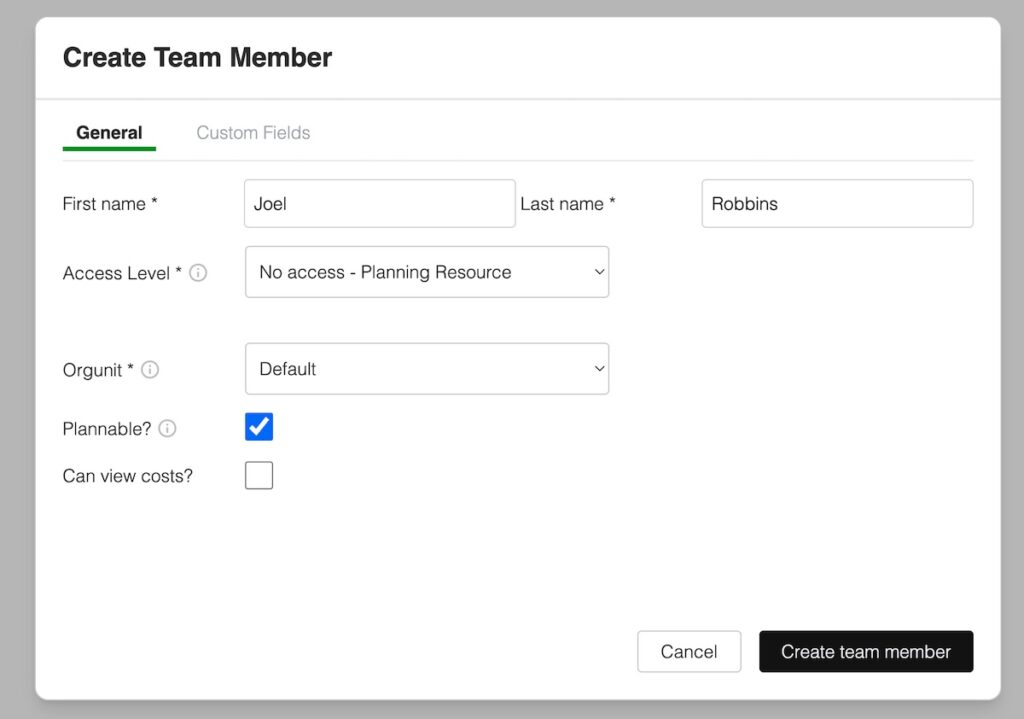Uncheck the Plannable checkbox
Screen dimensions: 1024x719
point(258,426)
